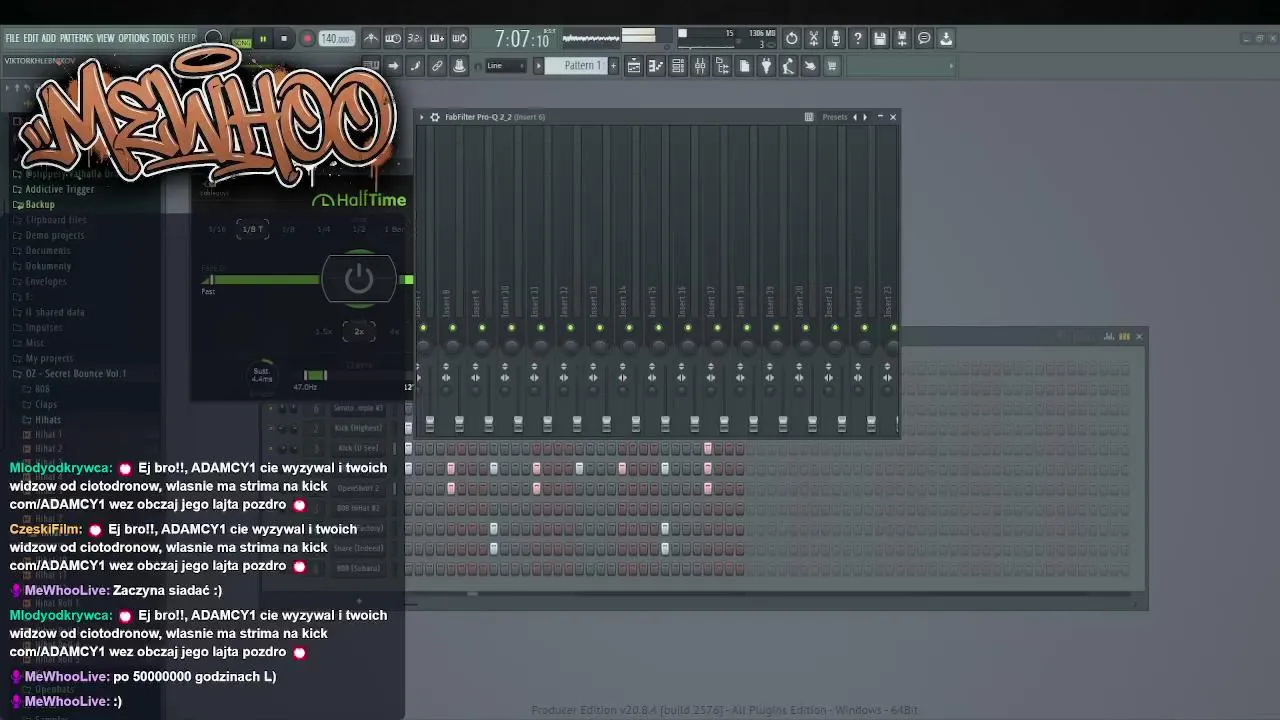Screen dimensions: 1280x720
Task: Open FabFilter Pro-Q plugin menu arrow
Action: (x=422, y=117)
